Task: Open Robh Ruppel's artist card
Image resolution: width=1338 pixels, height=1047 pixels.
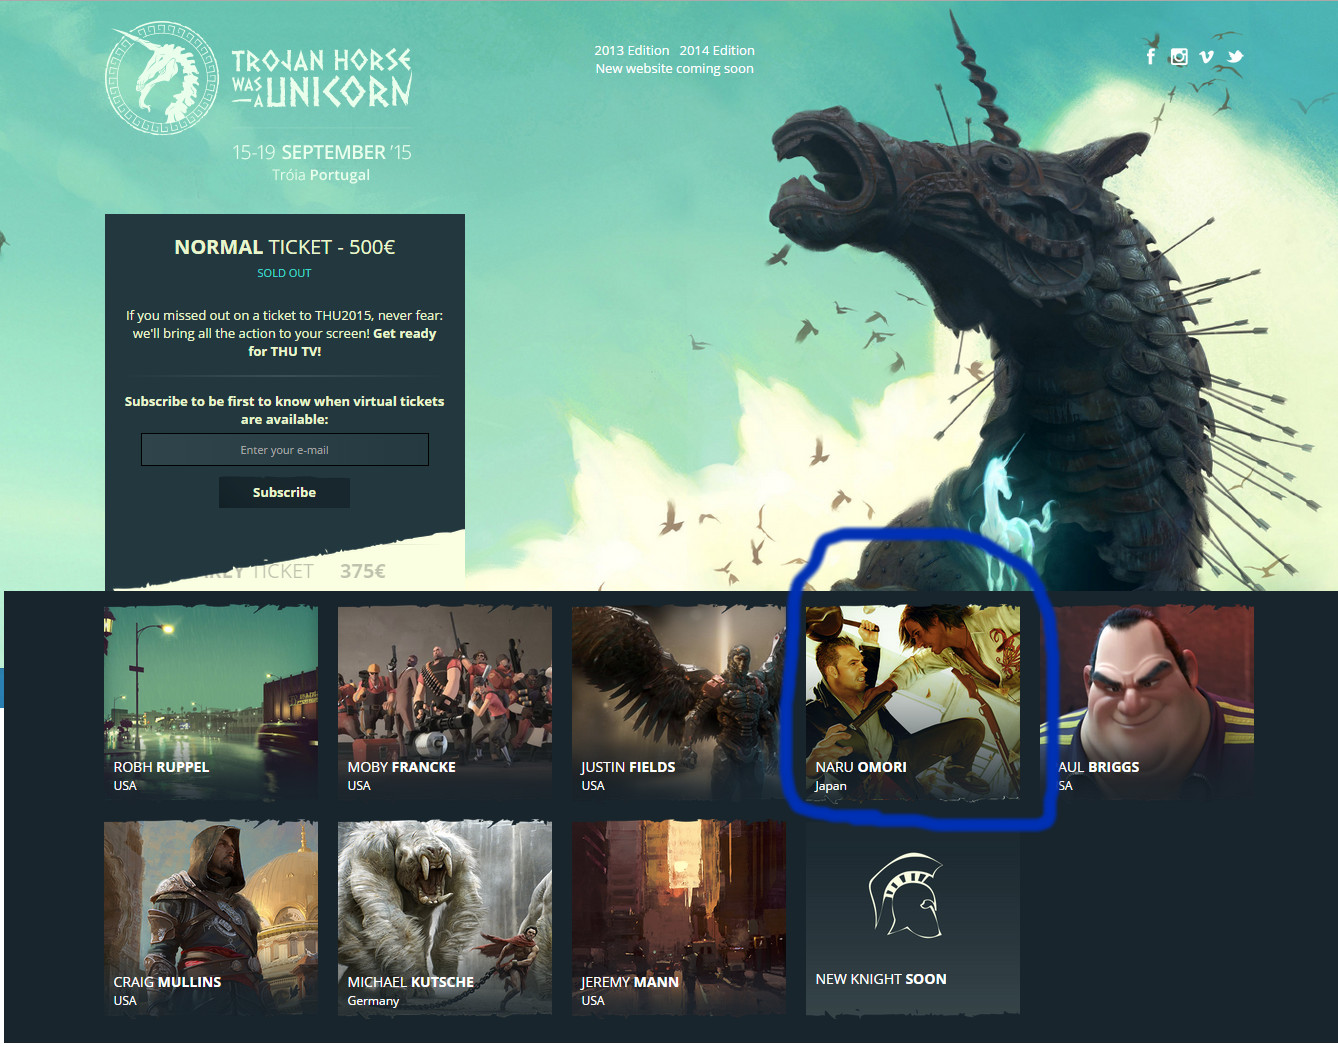Action: tap(211, 702)
